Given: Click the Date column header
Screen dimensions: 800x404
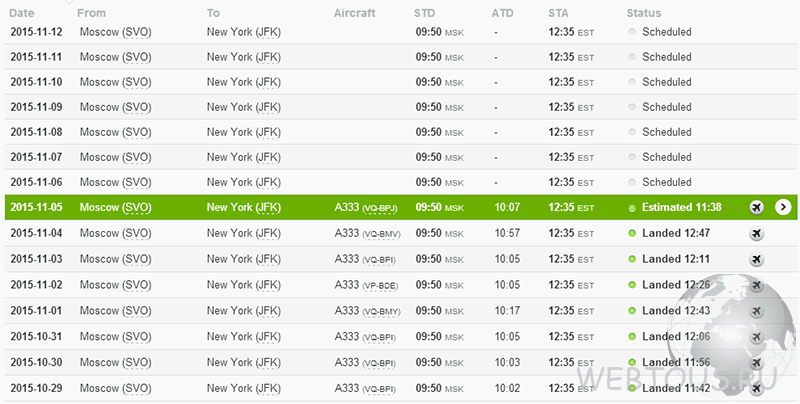Looking at the screenshot, I should pos(22,13).
